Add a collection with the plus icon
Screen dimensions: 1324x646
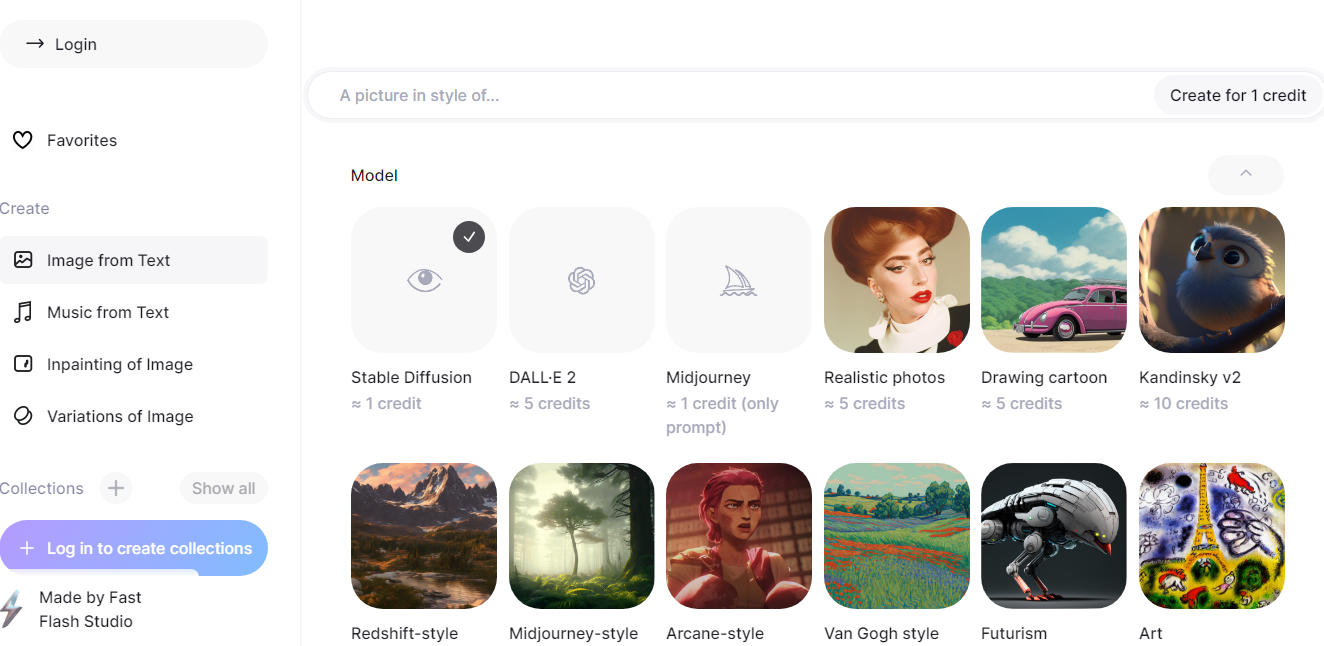pos(116,488)
